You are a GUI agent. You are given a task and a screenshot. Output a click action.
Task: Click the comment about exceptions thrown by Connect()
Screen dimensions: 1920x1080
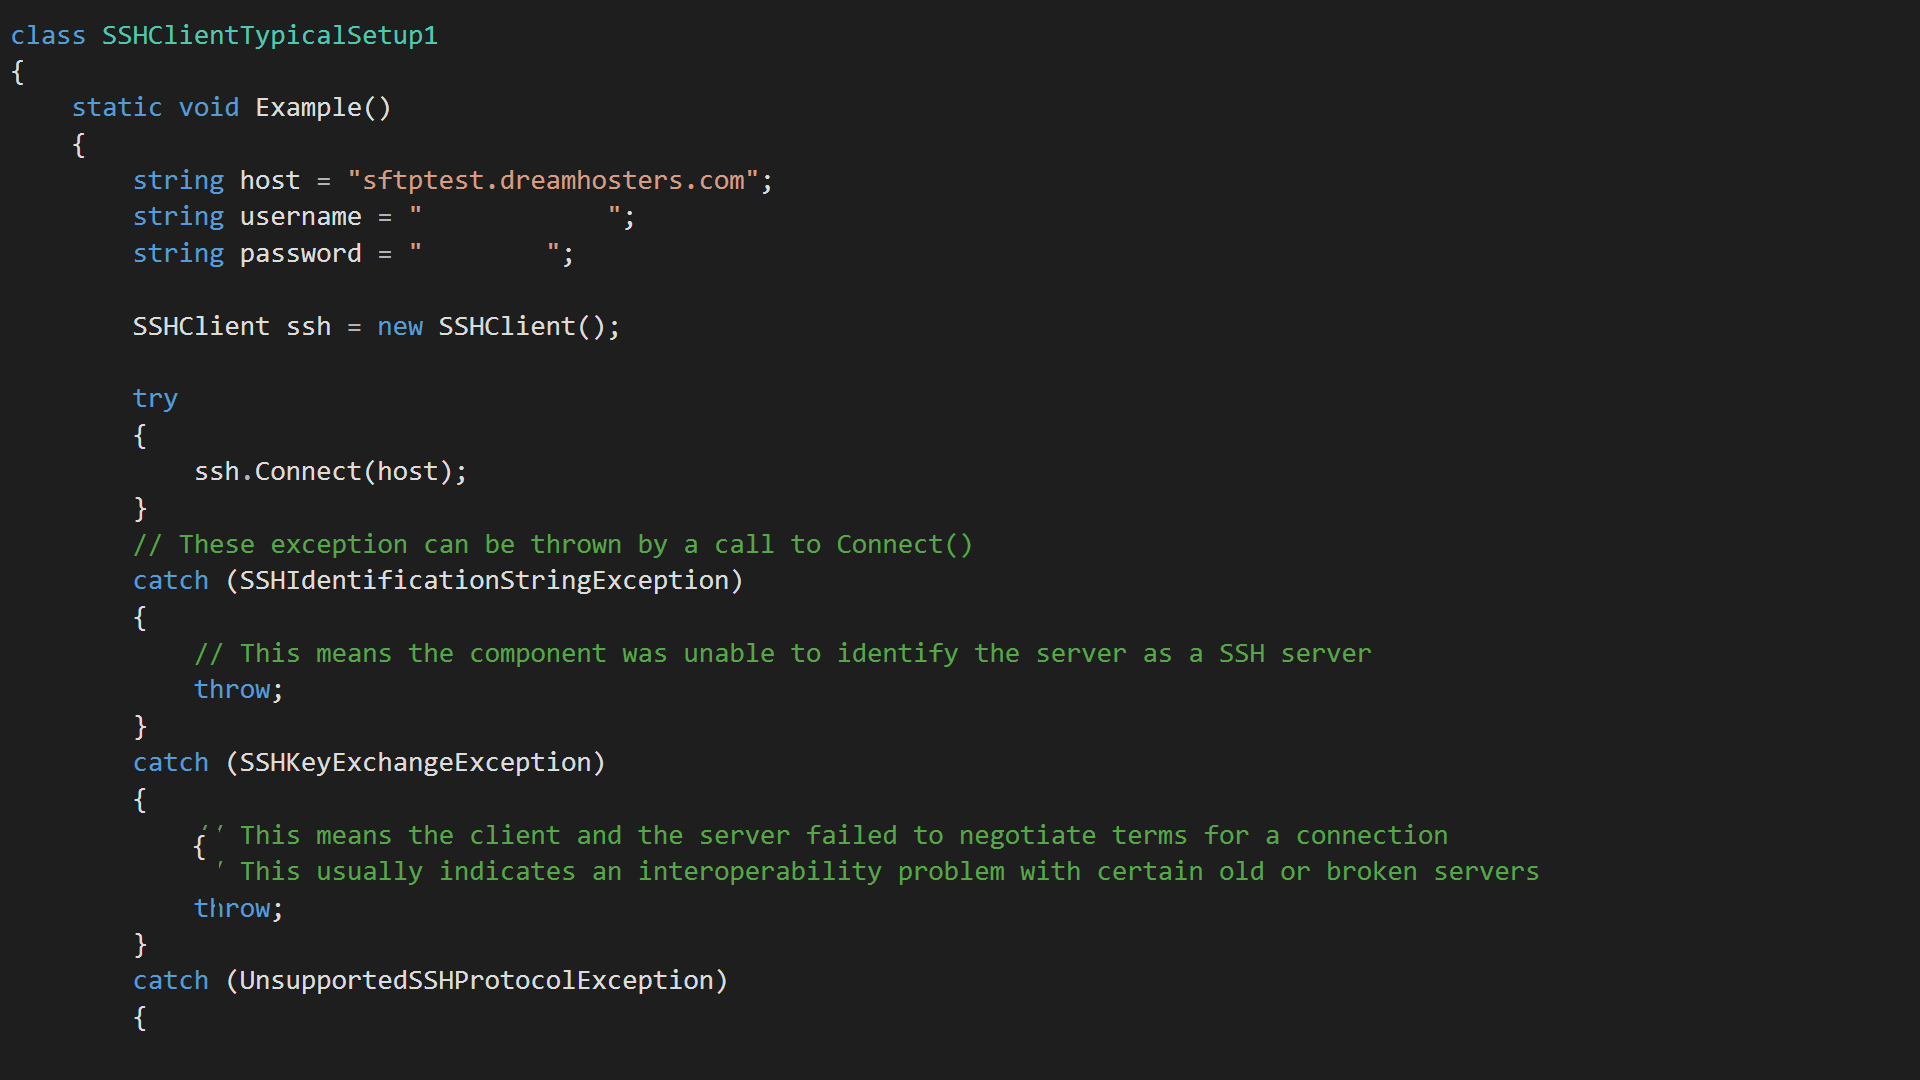tap(552, 545)
